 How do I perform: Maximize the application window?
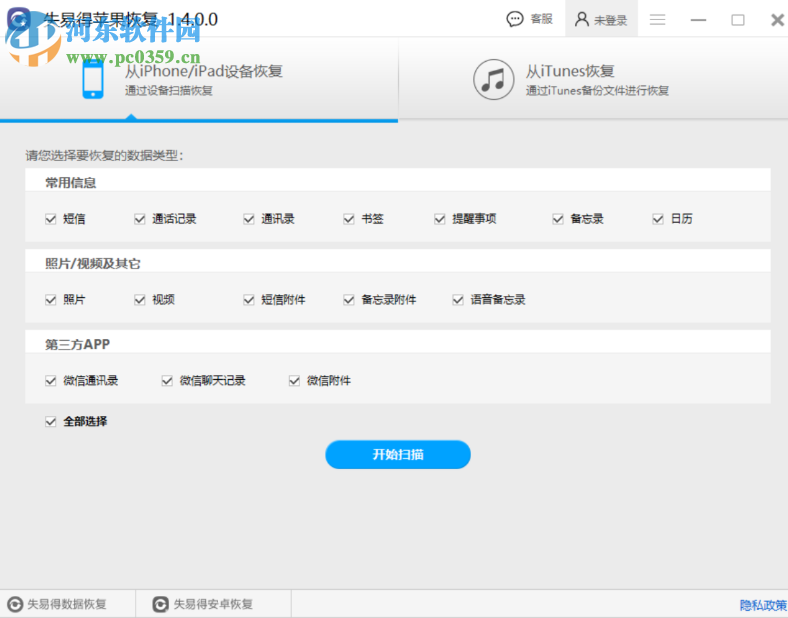[738, 20]
